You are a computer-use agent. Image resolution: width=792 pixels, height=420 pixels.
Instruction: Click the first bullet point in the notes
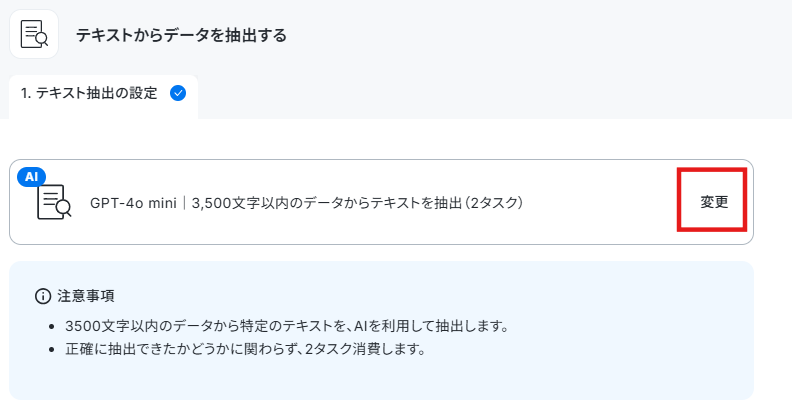[52, 327]
